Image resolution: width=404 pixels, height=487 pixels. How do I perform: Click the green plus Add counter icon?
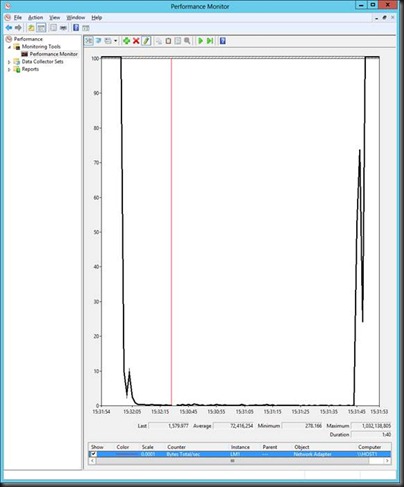click(x=126, y=41)
